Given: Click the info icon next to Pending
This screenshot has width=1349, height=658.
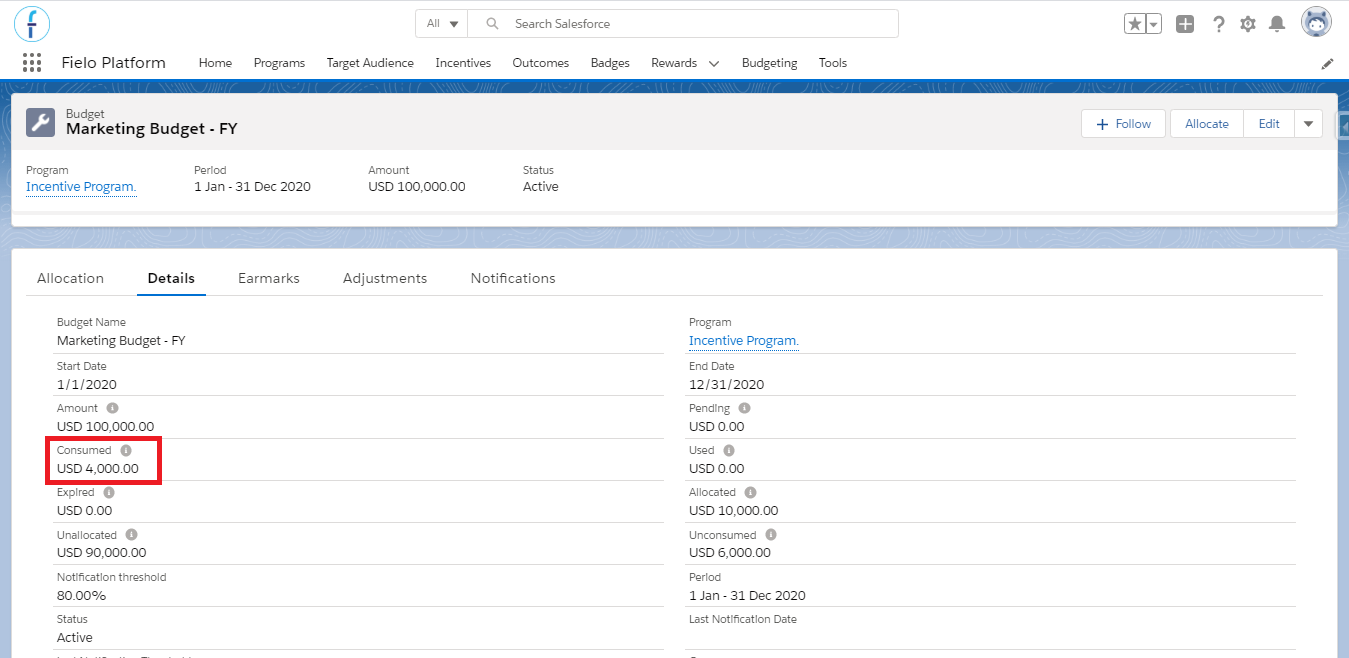Looking at the screenshot, I should pyautogui.click(x=744, y=408).
